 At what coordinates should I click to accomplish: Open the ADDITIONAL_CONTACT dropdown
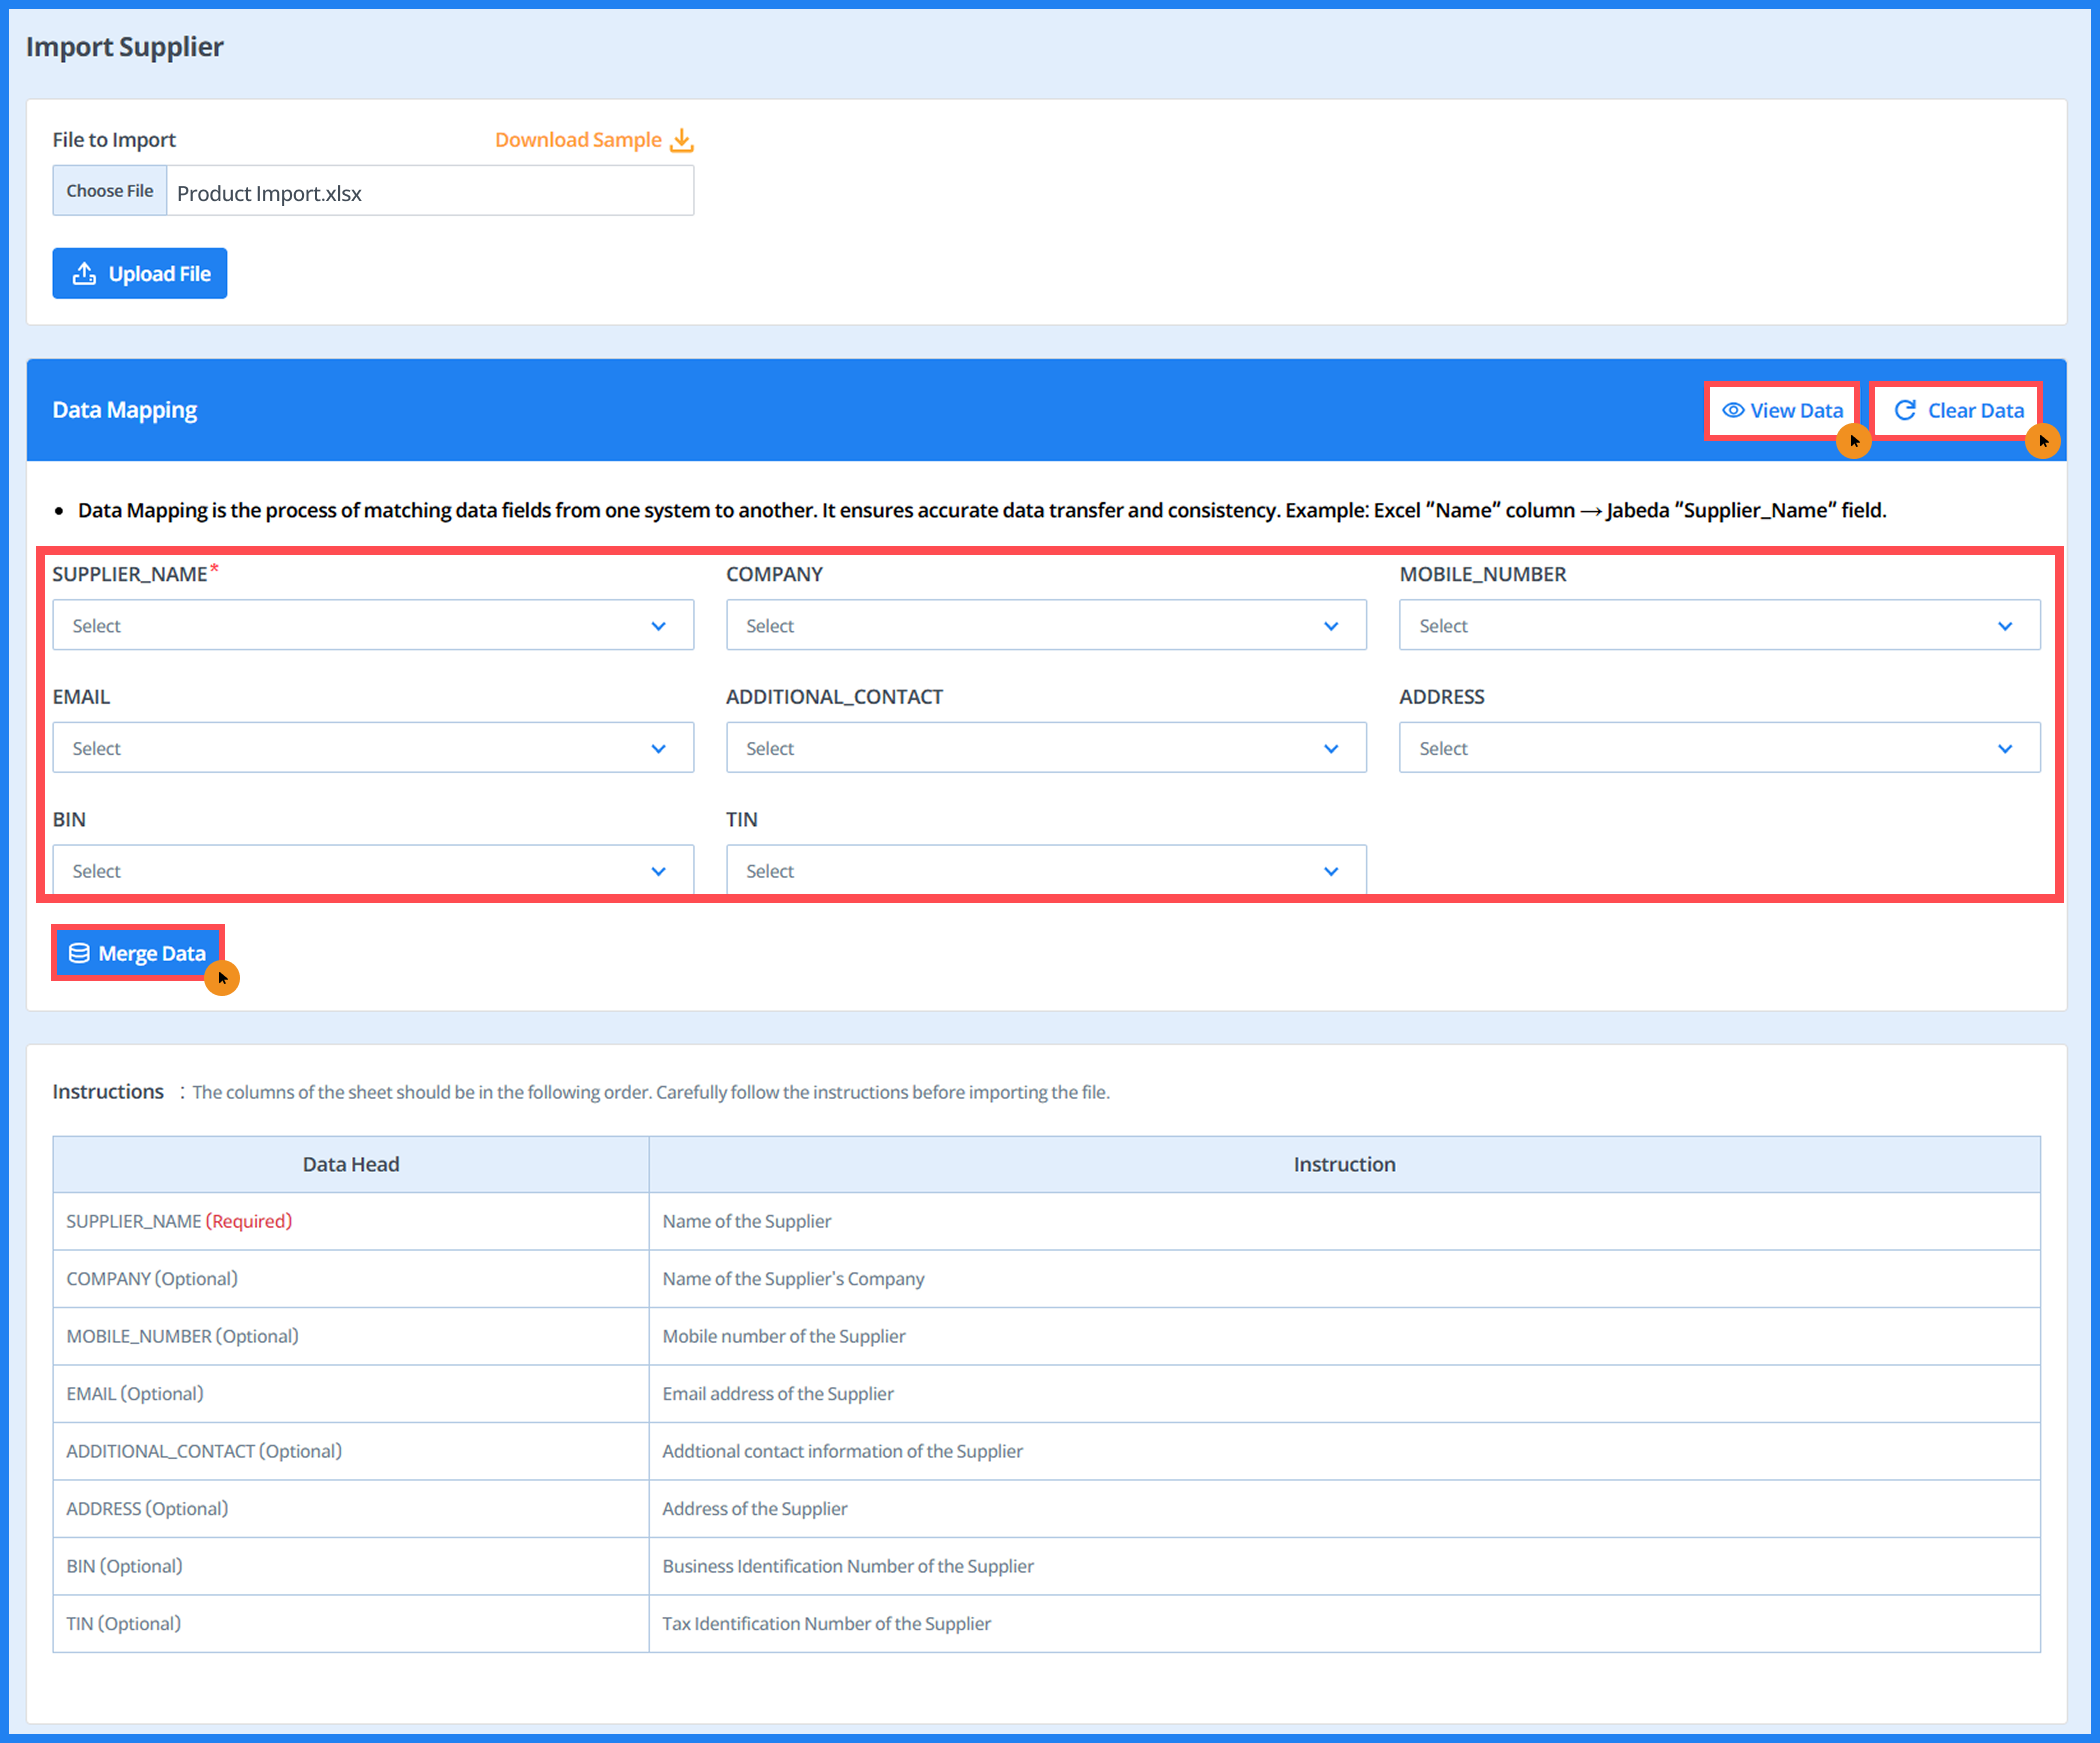(x=1045, y=749)
